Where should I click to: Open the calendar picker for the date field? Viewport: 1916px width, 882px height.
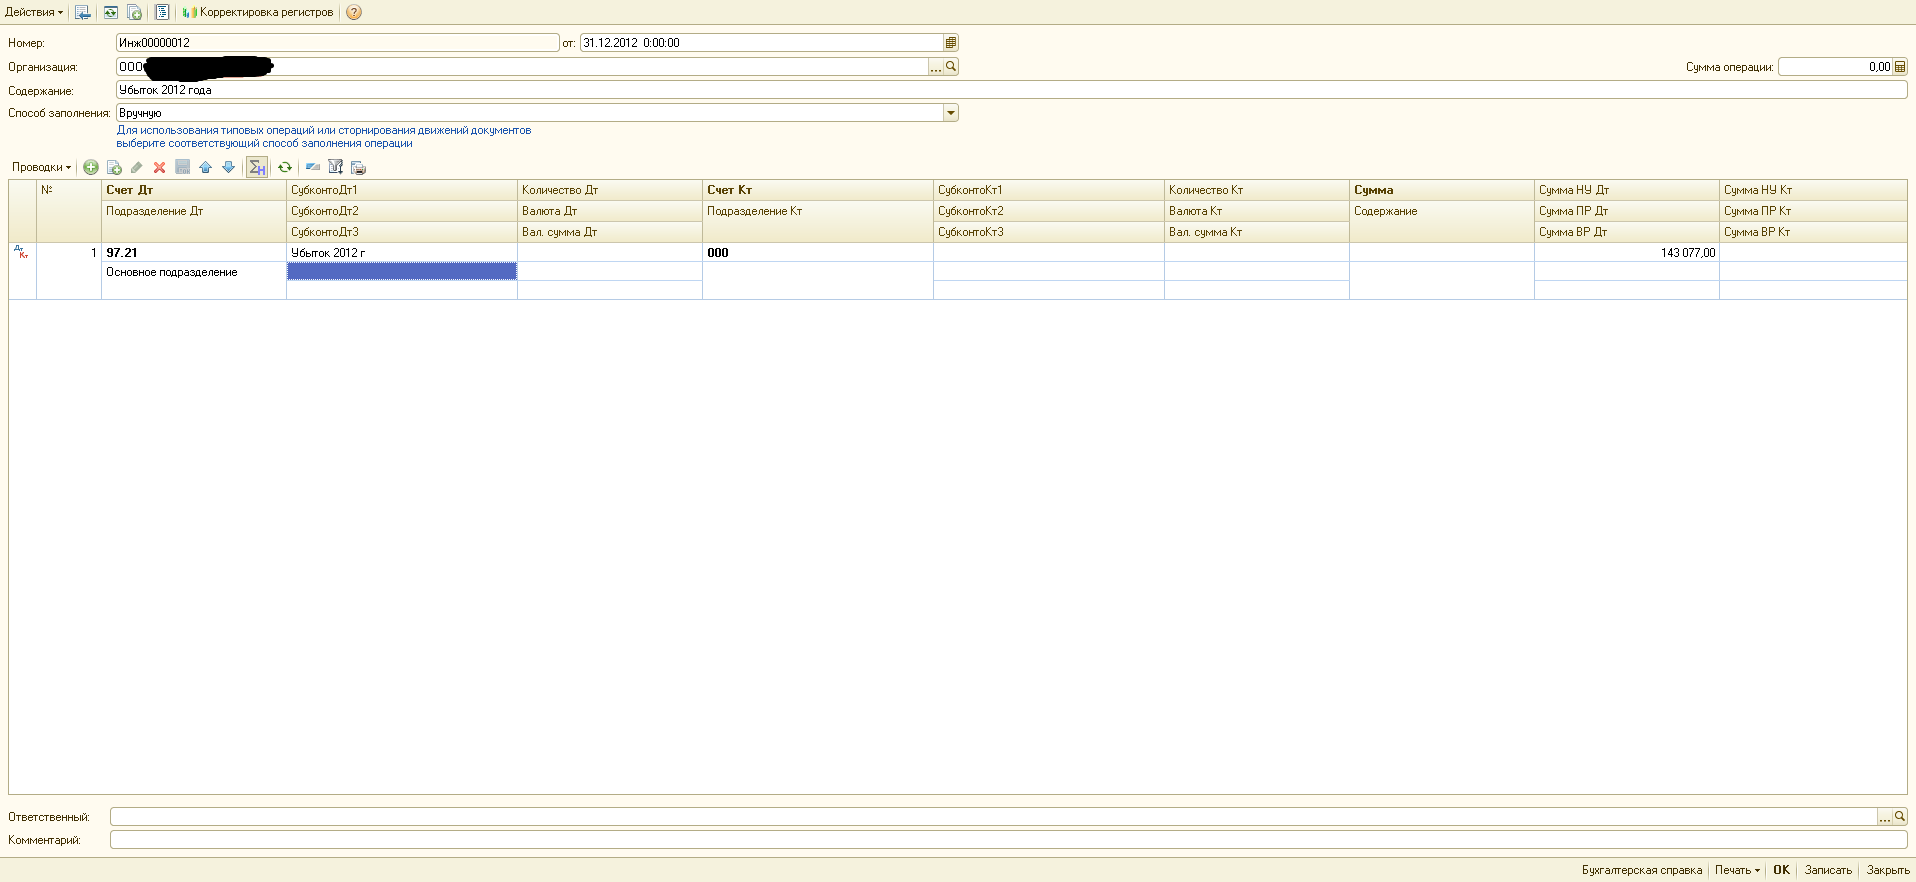(951, 43)
